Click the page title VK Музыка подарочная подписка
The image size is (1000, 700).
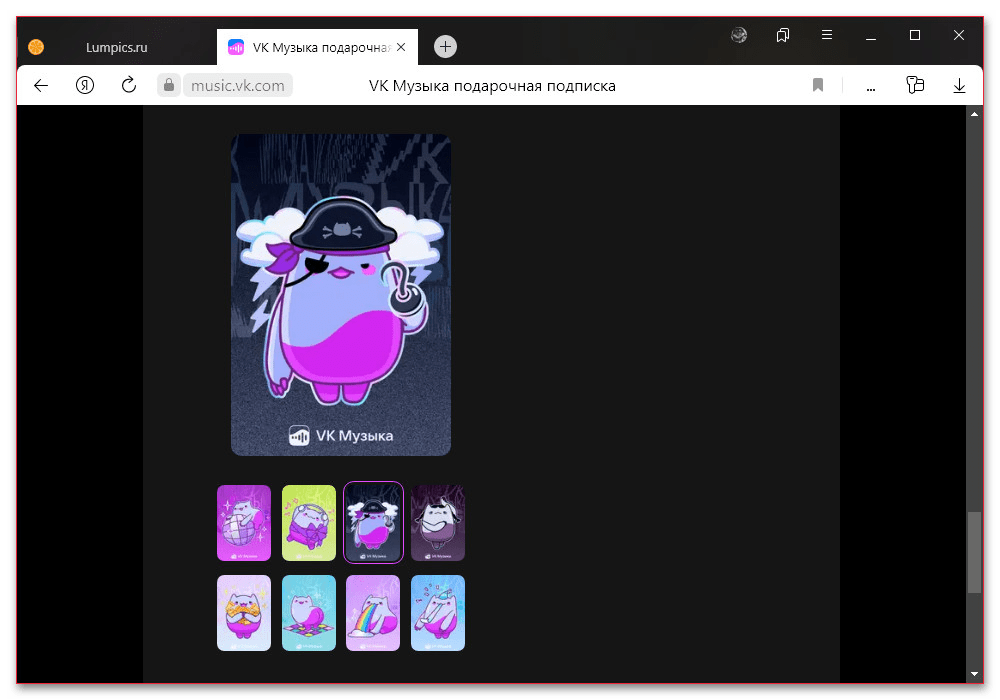tap(492, 85)
